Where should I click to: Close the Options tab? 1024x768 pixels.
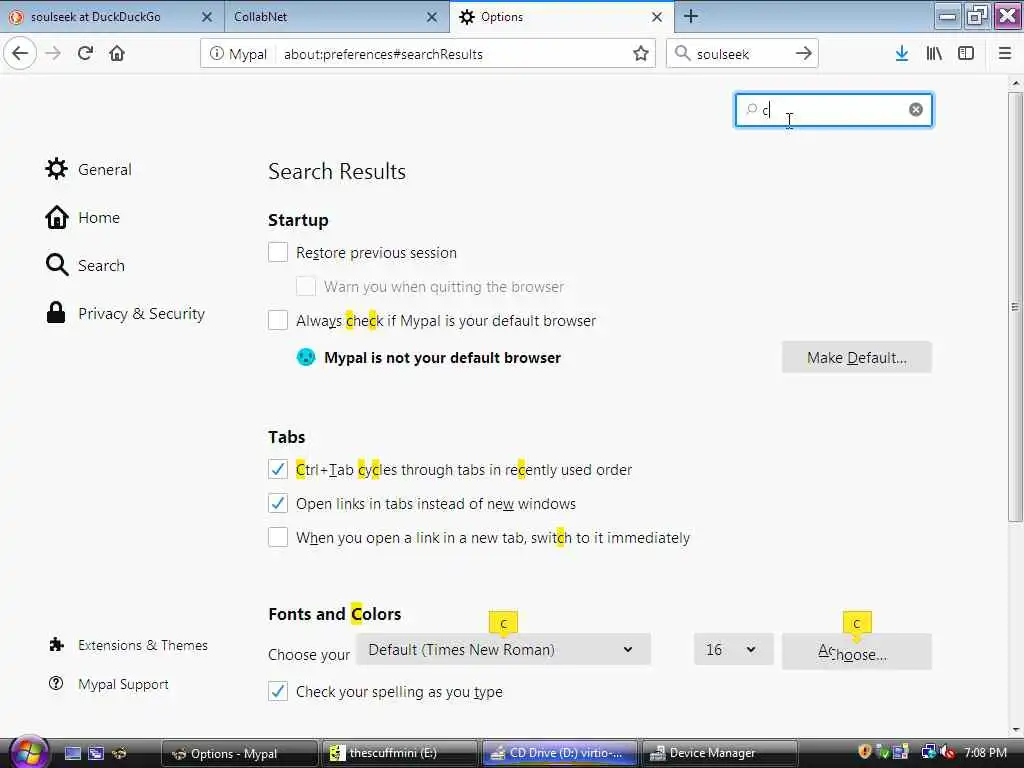pyautogui.click(x=657, y=17)
